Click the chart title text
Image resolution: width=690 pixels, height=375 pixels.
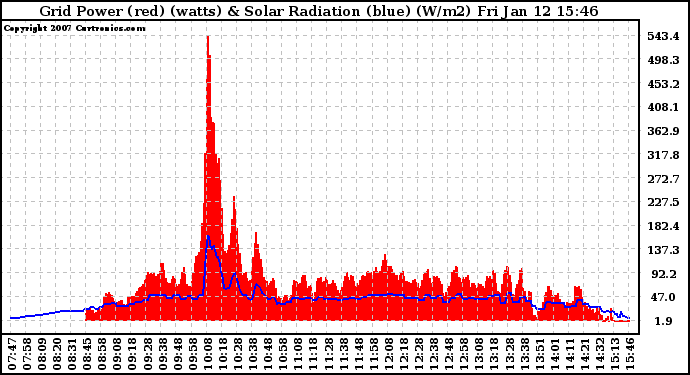[x=319, y=11]
